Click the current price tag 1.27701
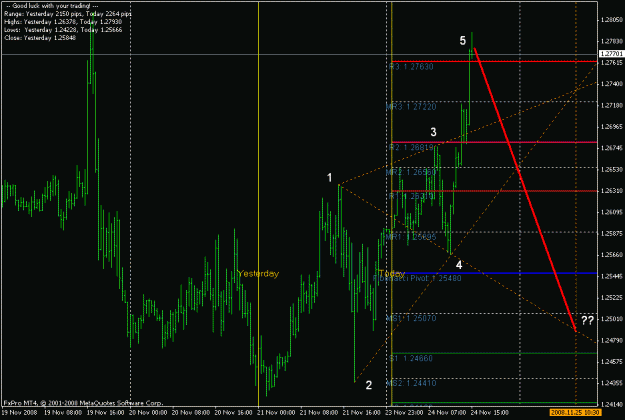Viewport: 625px width, 420px height. tap(611, 53)
